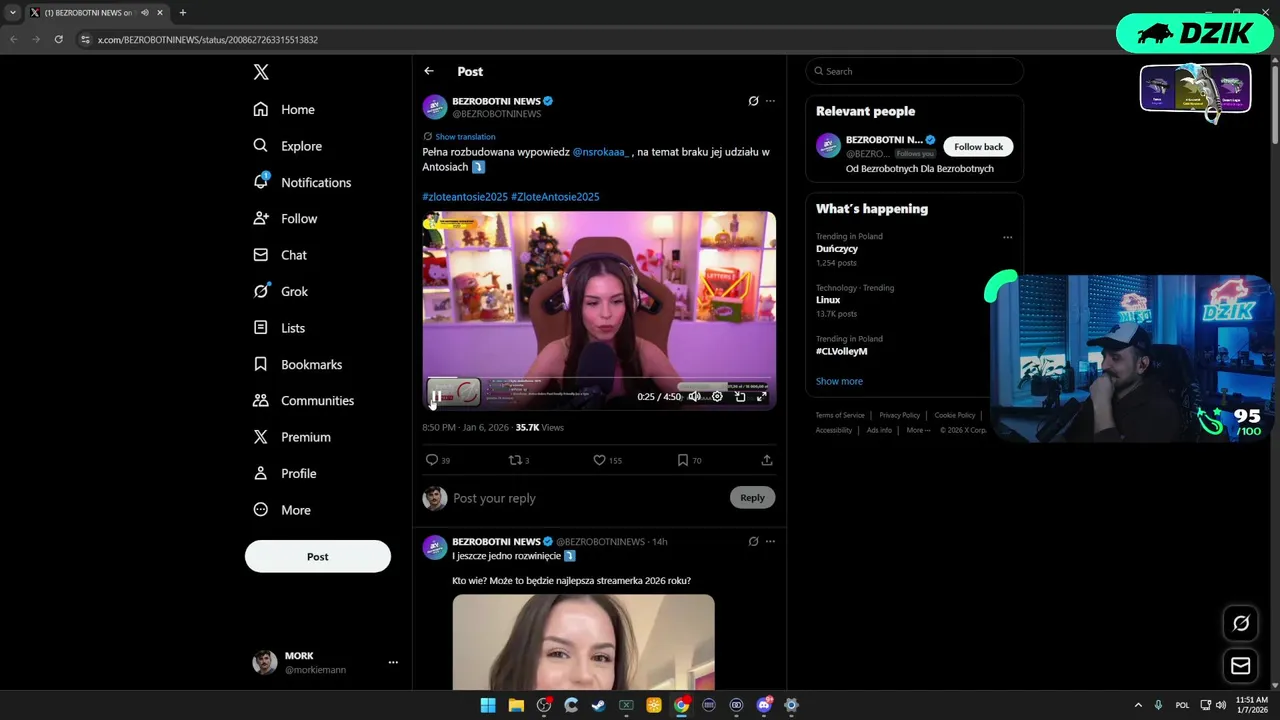The width and height of the screenshot is (1280, 720).
Task: Open the Explore page
Action: pyautogui.click(x=288, y=146)
